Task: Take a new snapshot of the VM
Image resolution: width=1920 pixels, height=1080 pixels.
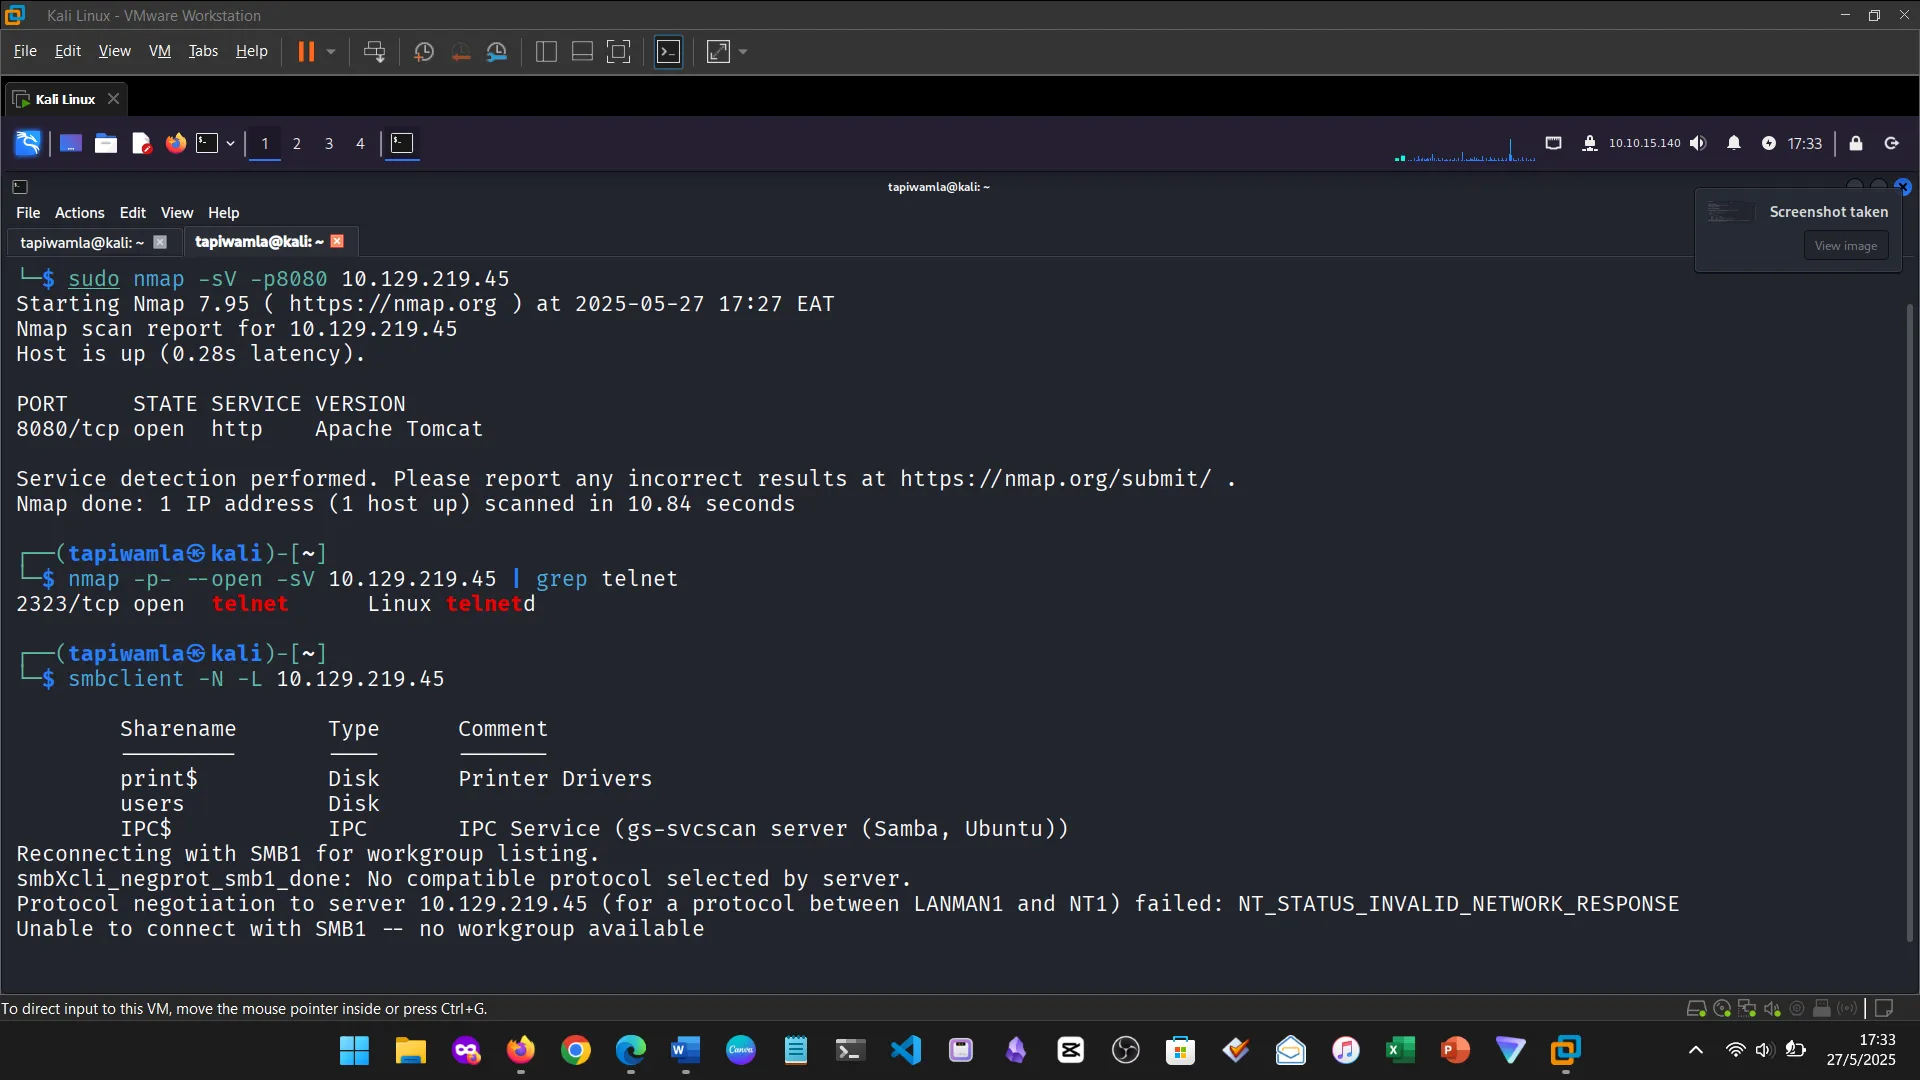Action: (423, 51)
